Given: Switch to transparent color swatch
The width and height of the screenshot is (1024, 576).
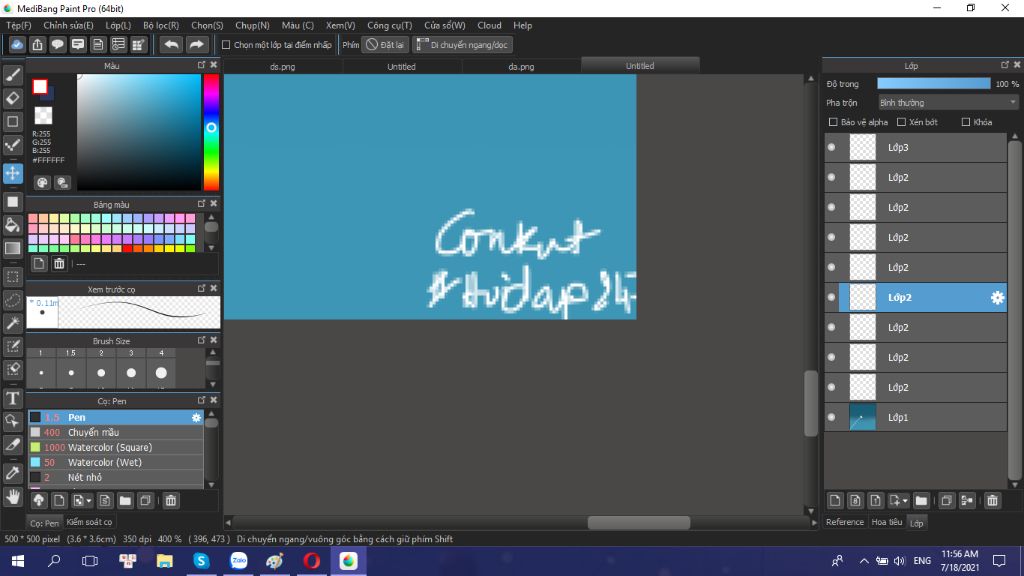Looking at the screenshot, I should click(43, 116).
